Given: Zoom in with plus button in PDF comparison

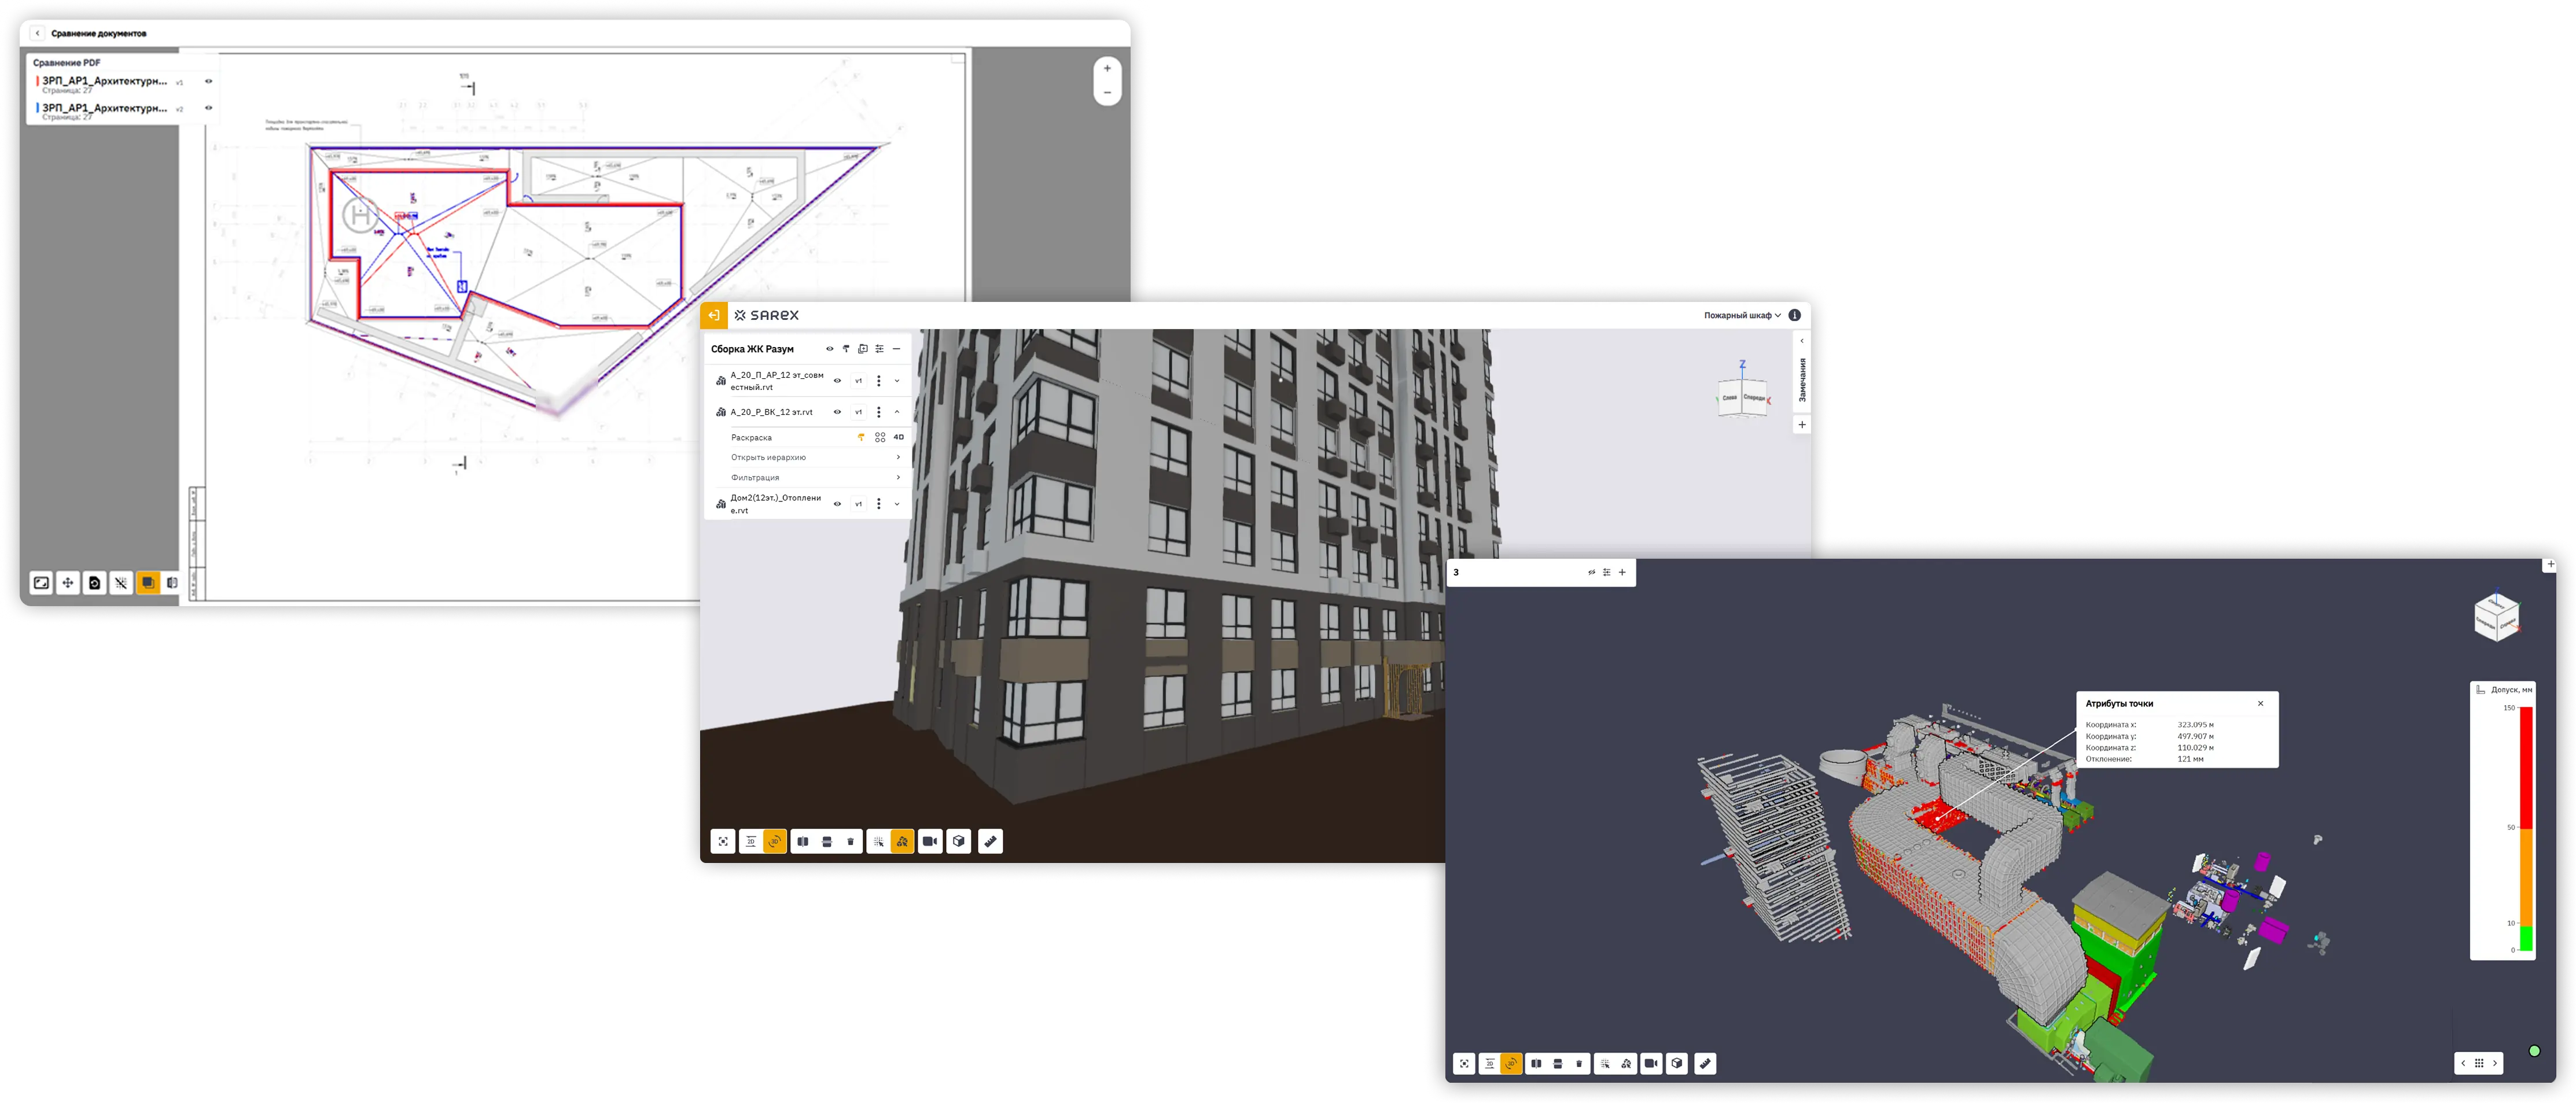Looking at the screenshot, I should pos(1107,69).
